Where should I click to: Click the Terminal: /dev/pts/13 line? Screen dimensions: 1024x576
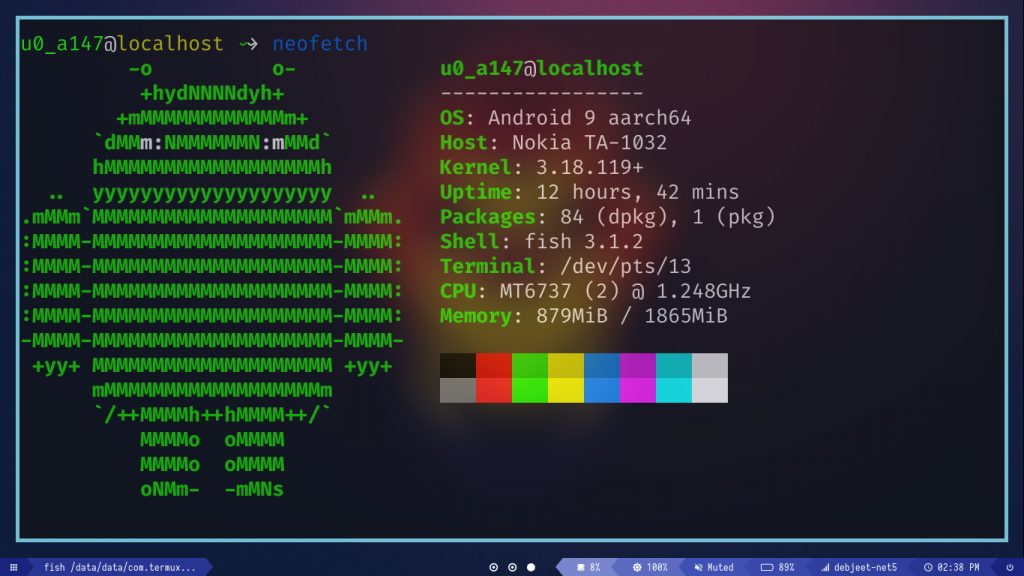point(566,267)
